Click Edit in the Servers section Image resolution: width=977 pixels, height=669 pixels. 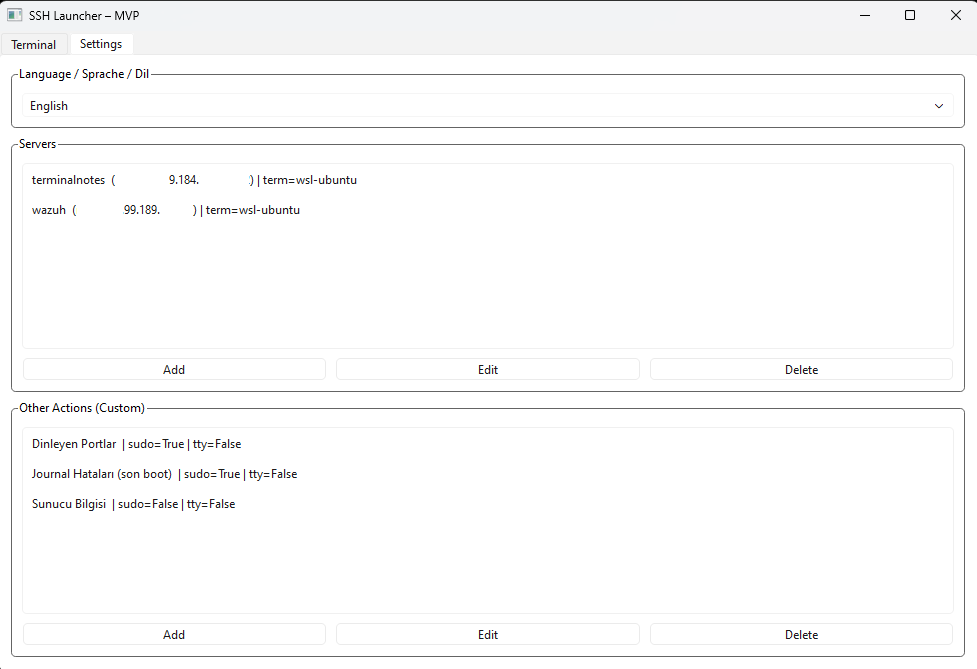pyautogui.click(x=487, y=370)
